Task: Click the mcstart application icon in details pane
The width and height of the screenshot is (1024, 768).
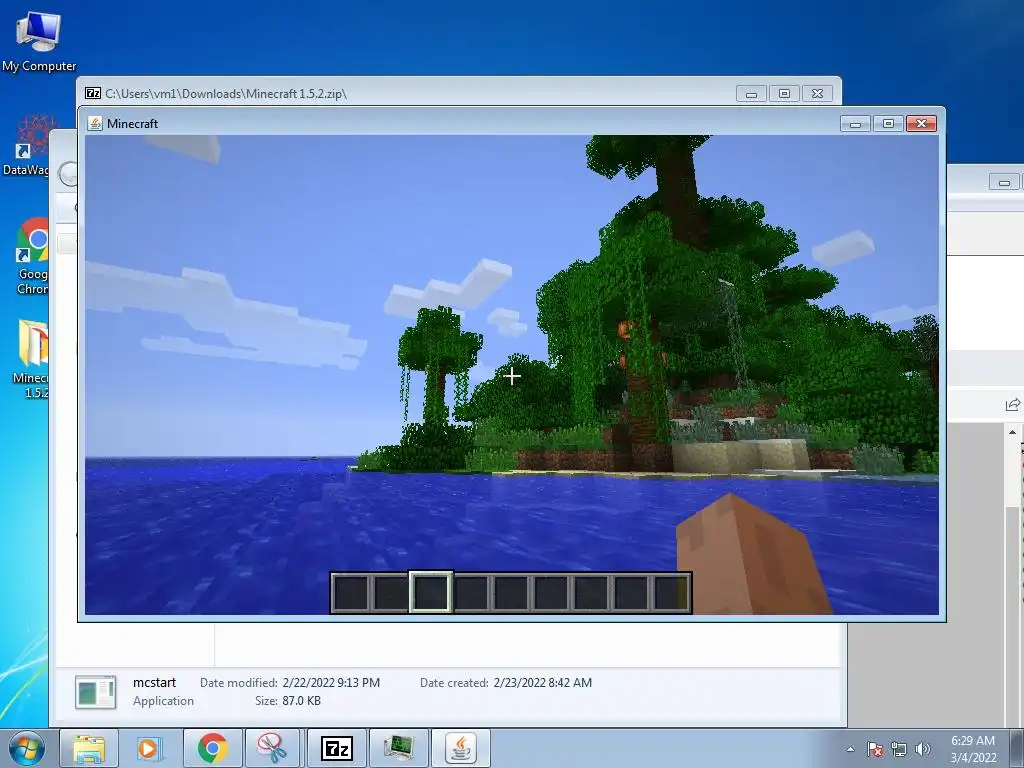Action: 95,692
